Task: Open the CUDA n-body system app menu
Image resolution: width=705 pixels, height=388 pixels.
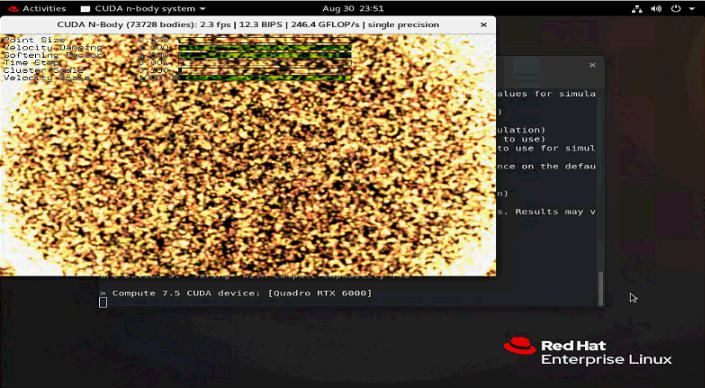Action: pyautogui.click(x=143, y=9)
